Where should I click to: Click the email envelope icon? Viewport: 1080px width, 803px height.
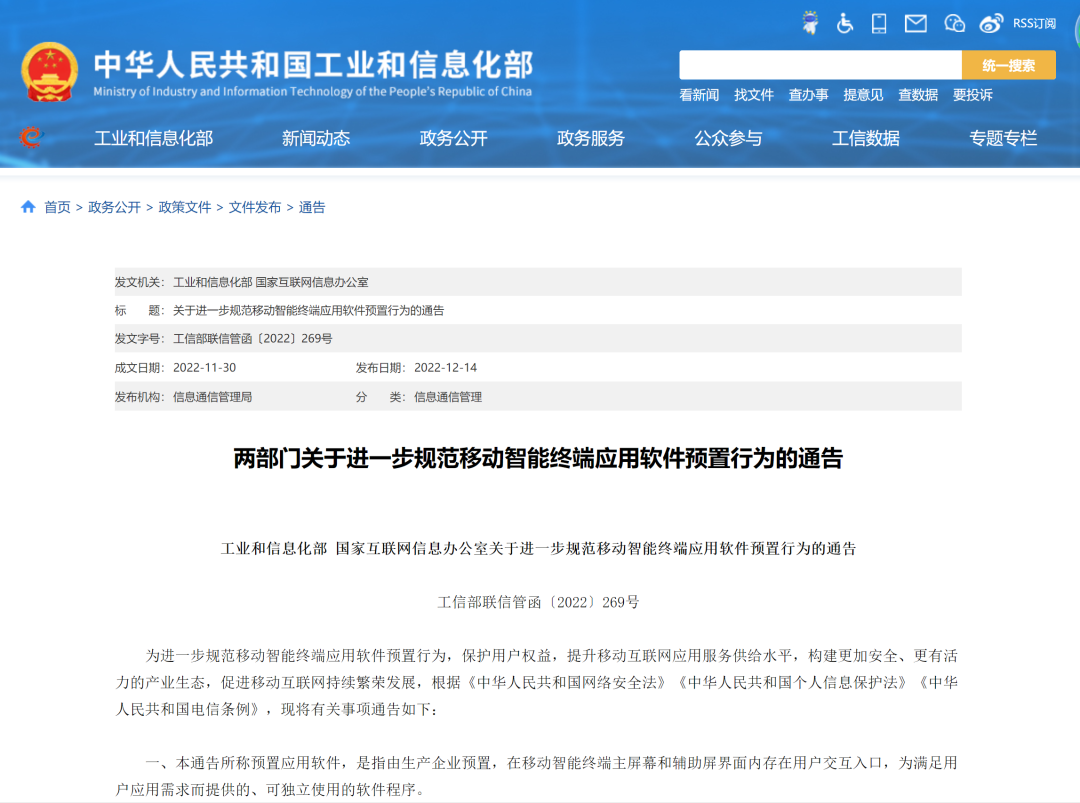[913, 22]
